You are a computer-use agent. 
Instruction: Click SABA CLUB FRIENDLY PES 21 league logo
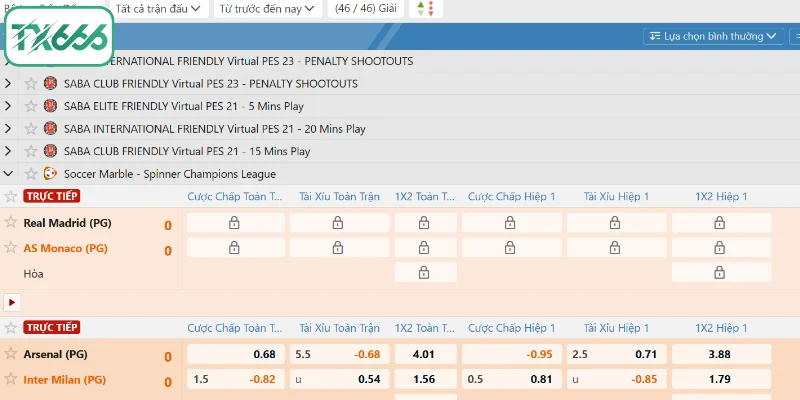(50, 151)
